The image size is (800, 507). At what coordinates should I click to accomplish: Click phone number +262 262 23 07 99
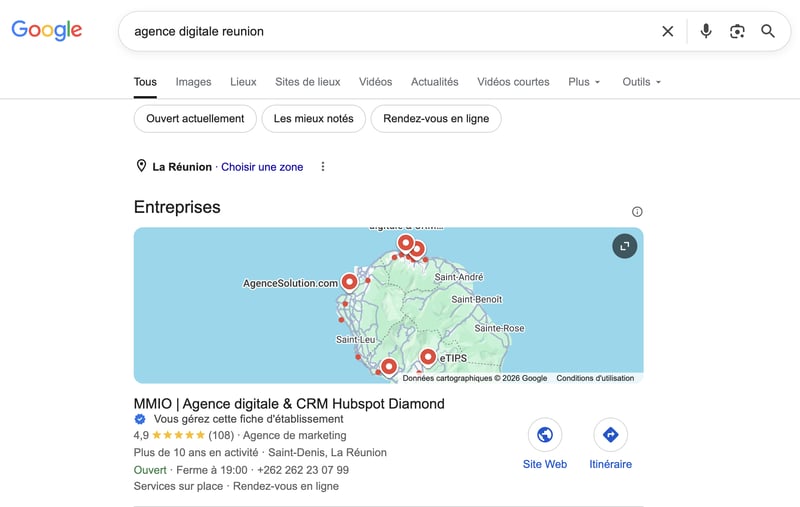303,470
